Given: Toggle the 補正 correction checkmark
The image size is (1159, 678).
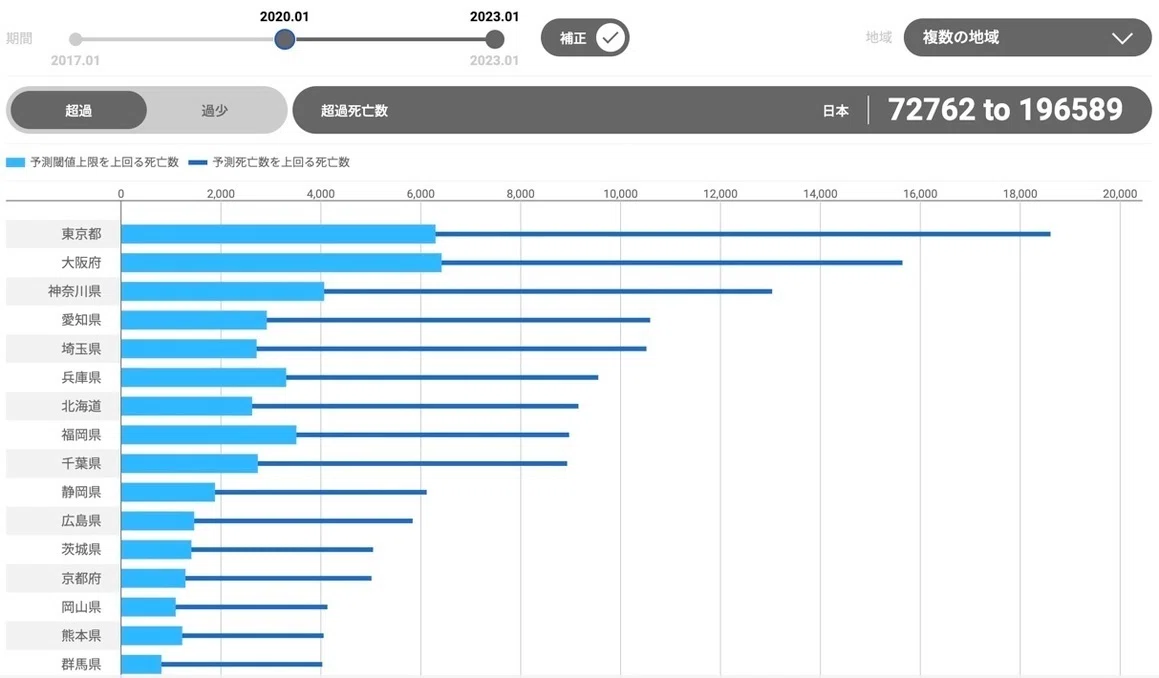Looking at the screenshot, I should (x=611, y=38).
